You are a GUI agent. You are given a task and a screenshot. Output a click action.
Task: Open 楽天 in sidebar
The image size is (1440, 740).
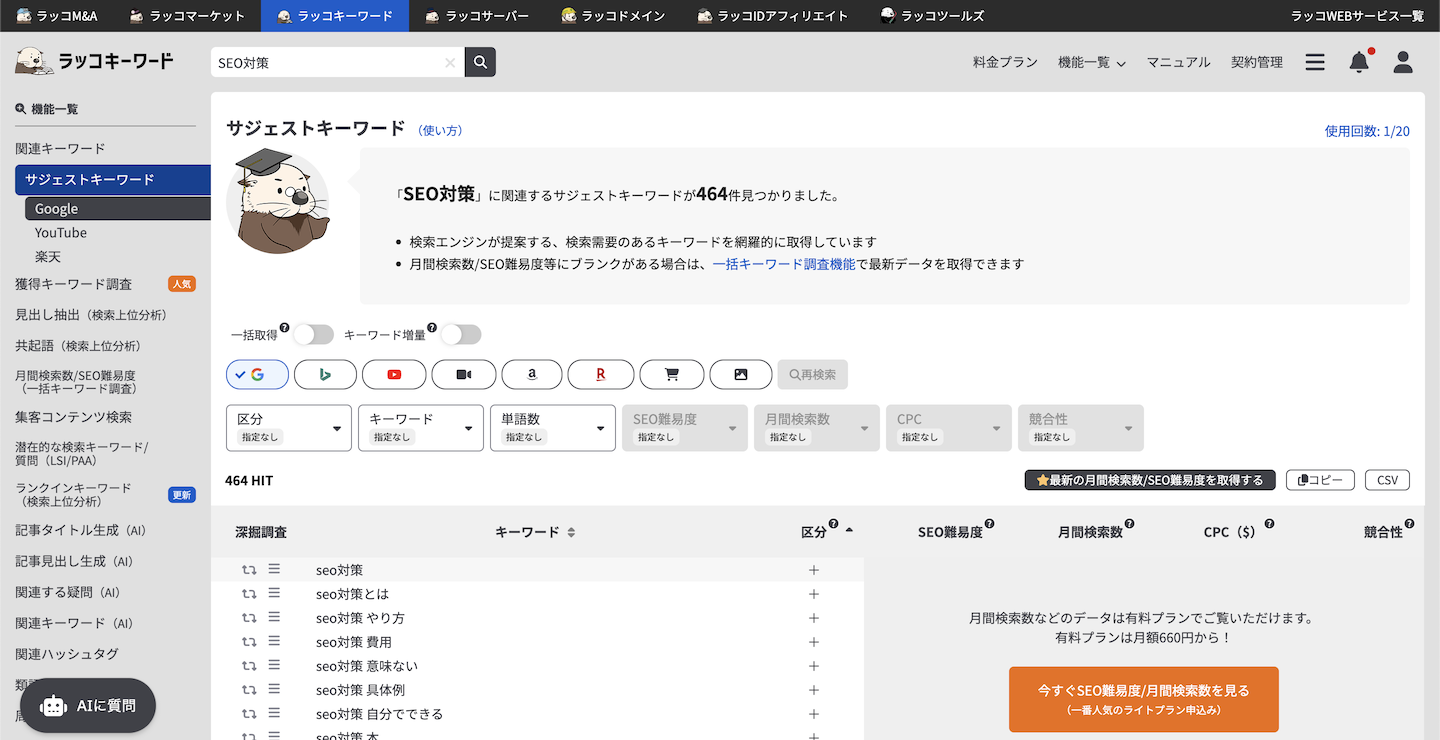(x=48, y=257)
